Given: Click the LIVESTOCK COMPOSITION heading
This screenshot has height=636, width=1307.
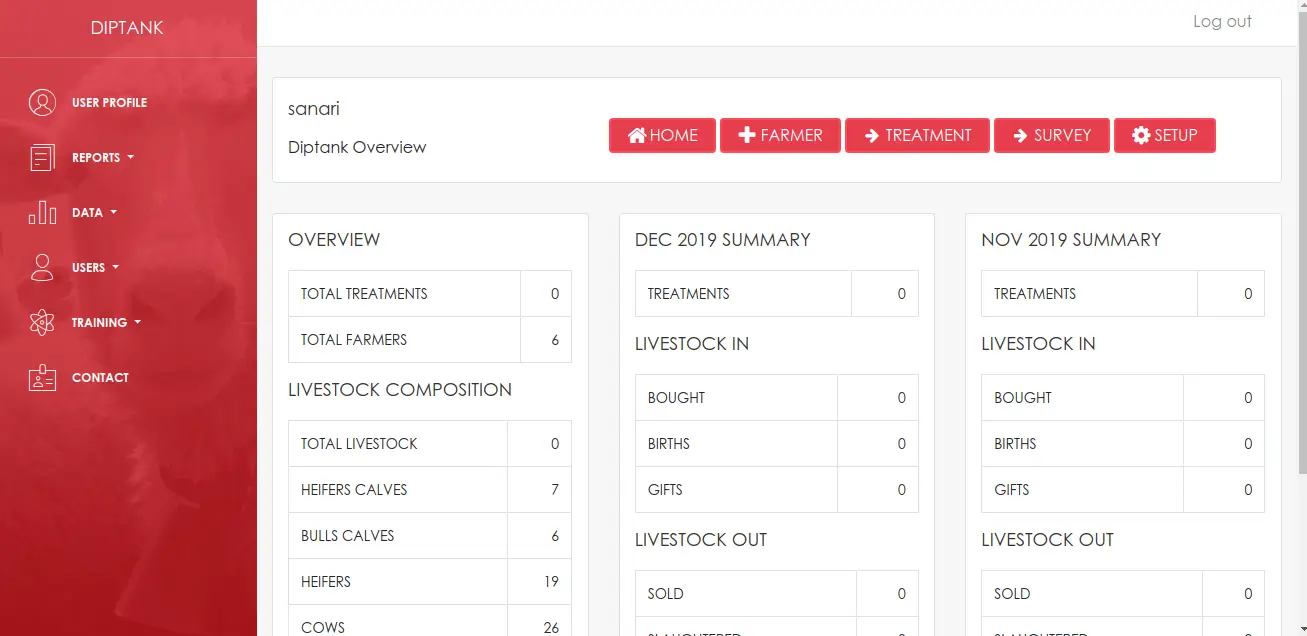Looking at the screenshot, I should click(x=400, y=390).
